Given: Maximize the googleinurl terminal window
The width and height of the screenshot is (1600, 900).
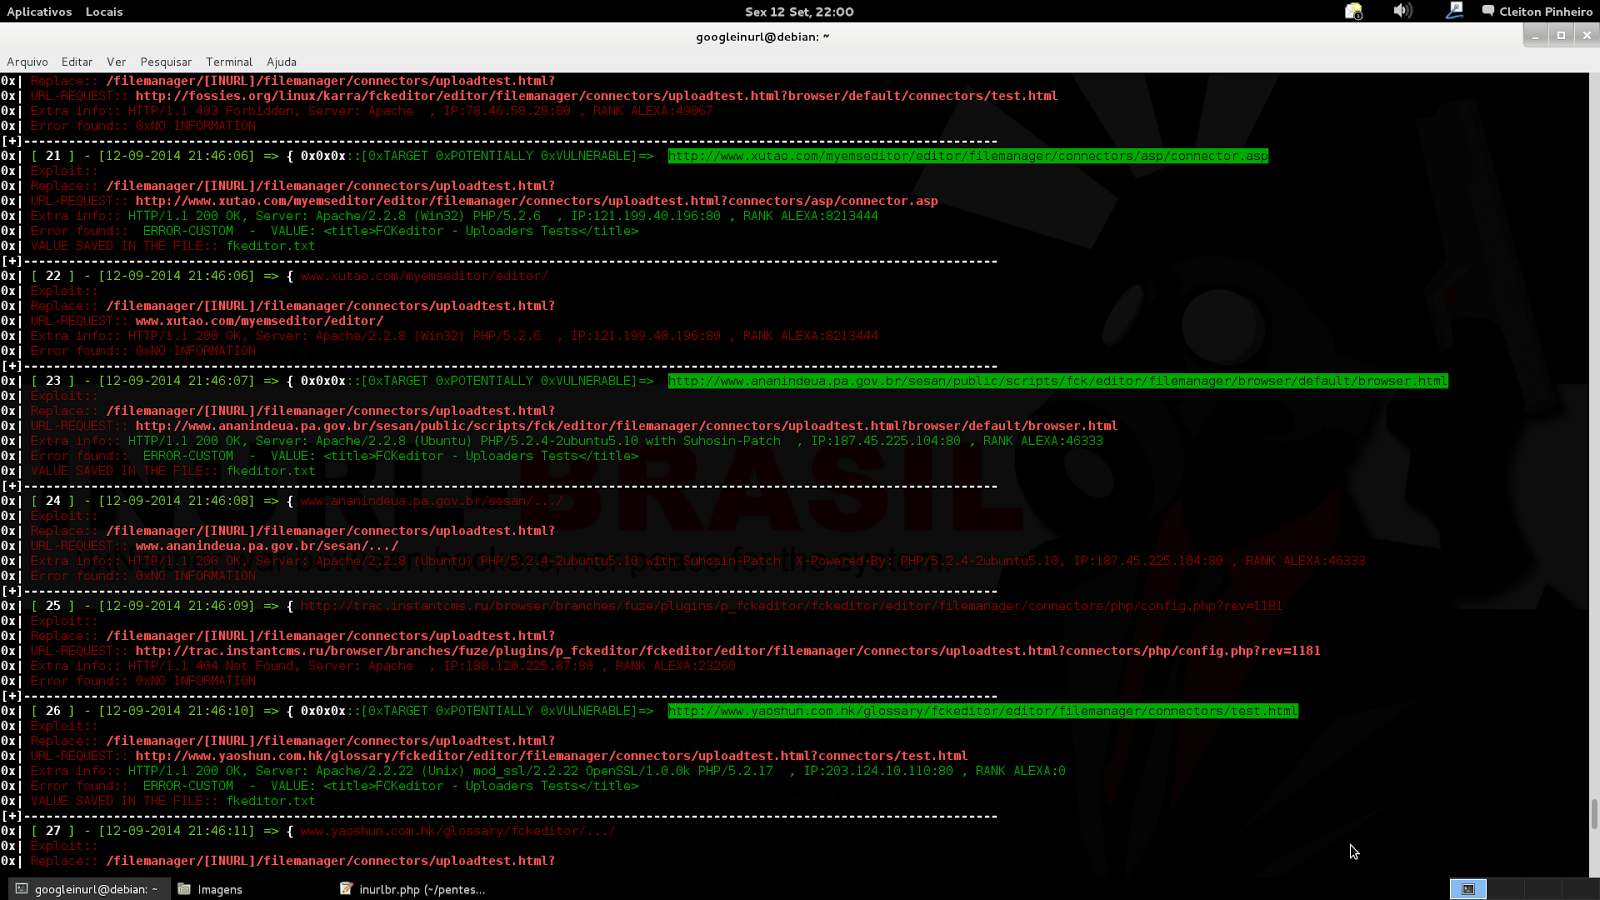Looking at the screenshot, I should pyautogui.click(x=1561, y=35).
